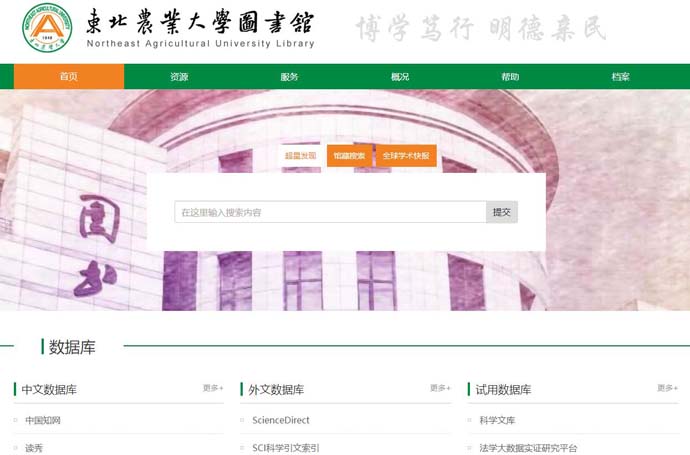Open the 档案 navigation menu

620,77
